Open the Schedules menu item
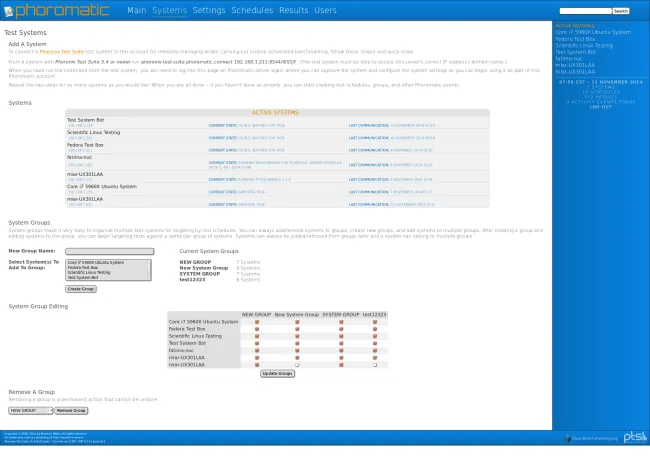Screen dimensions: 650x456 (x=252, y=10)
